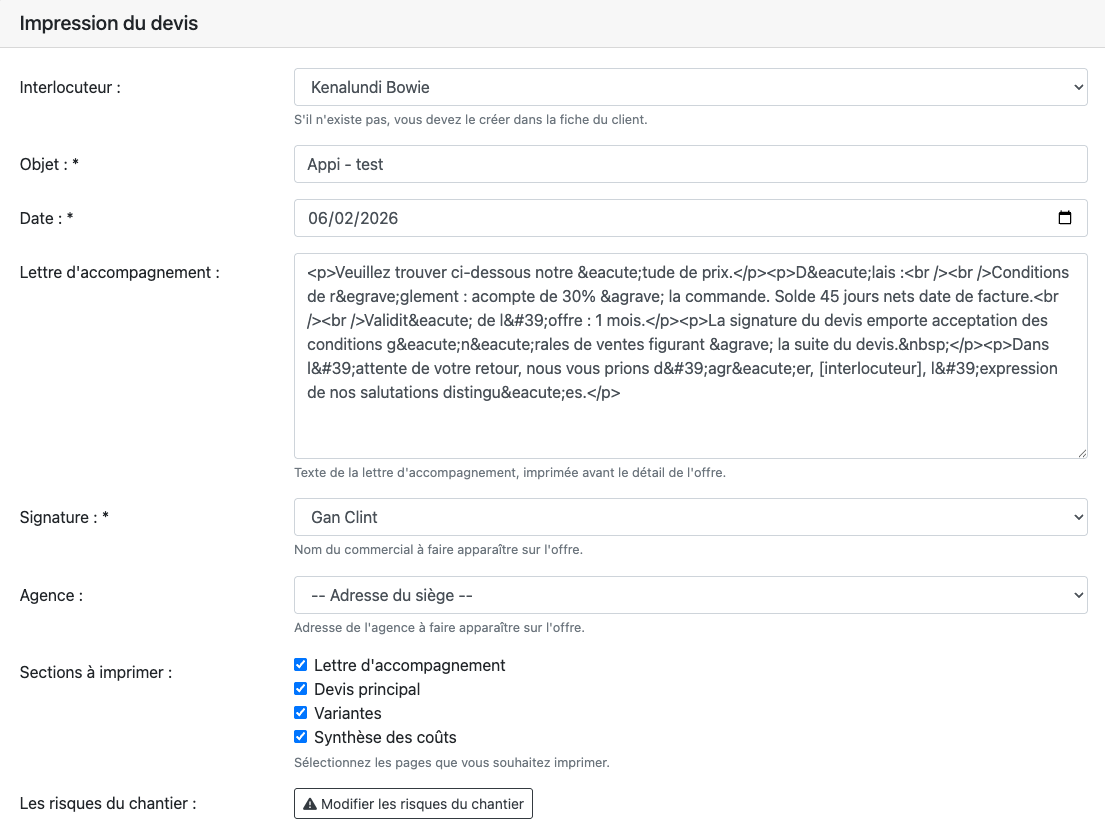Uncheck the Lettre d'accompagnement section checkbox
This screenshot has width=1105, height=832.
[x=301, y=665]
